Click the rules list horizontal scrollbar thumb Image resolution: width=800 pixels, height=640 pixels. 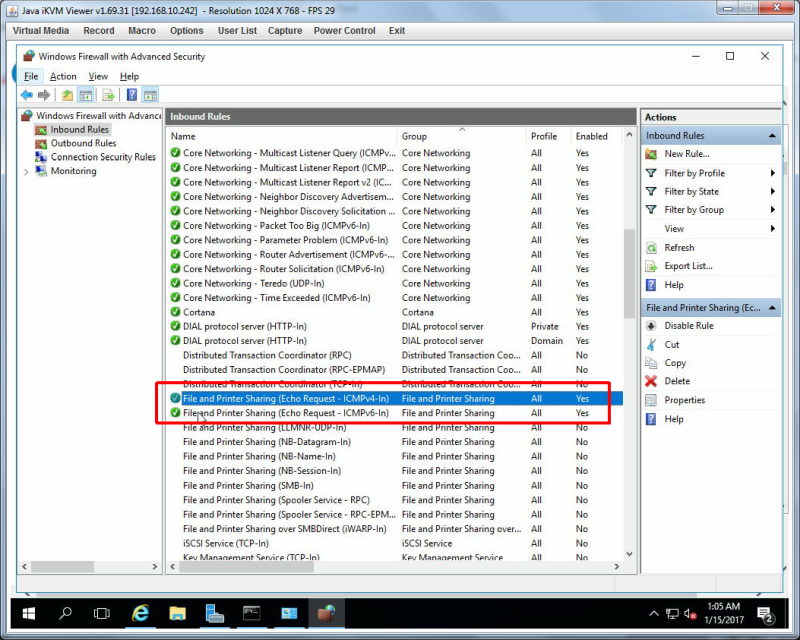[x=246, y=567]
